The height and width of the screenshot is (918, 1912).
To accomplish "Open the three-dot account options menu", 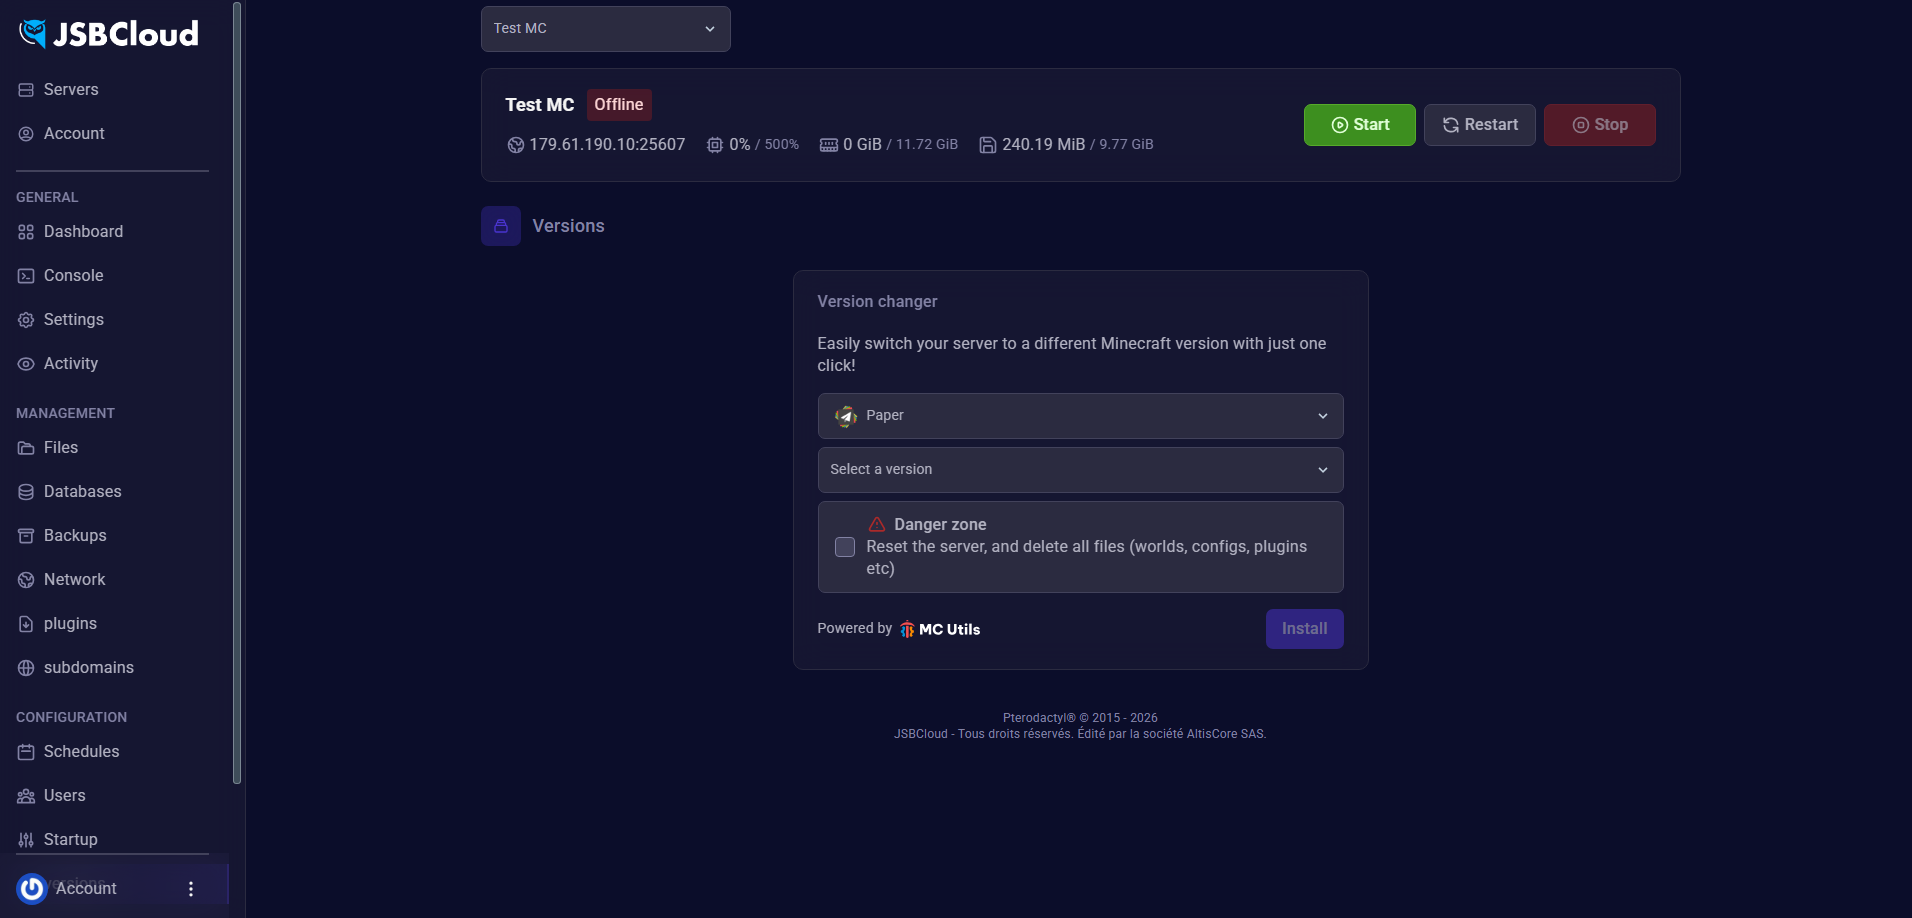I will (x=191, y=888).
